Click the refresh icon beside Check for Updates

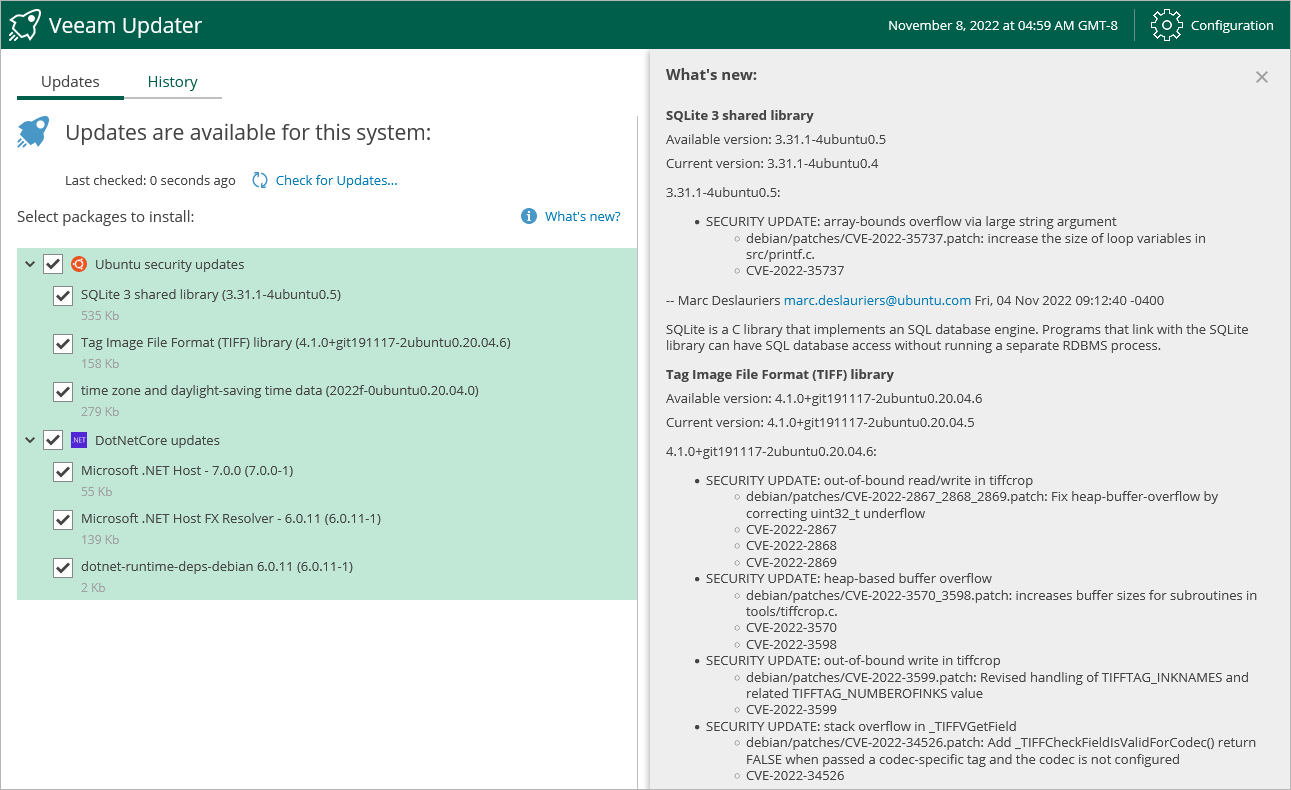tap(260, 180)
